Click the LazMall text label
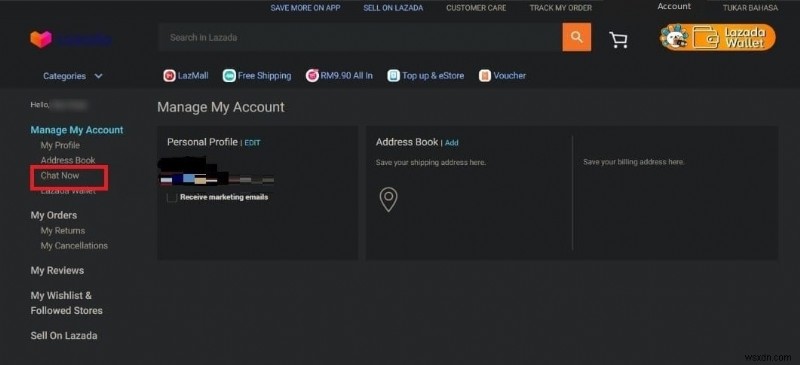 193,76
